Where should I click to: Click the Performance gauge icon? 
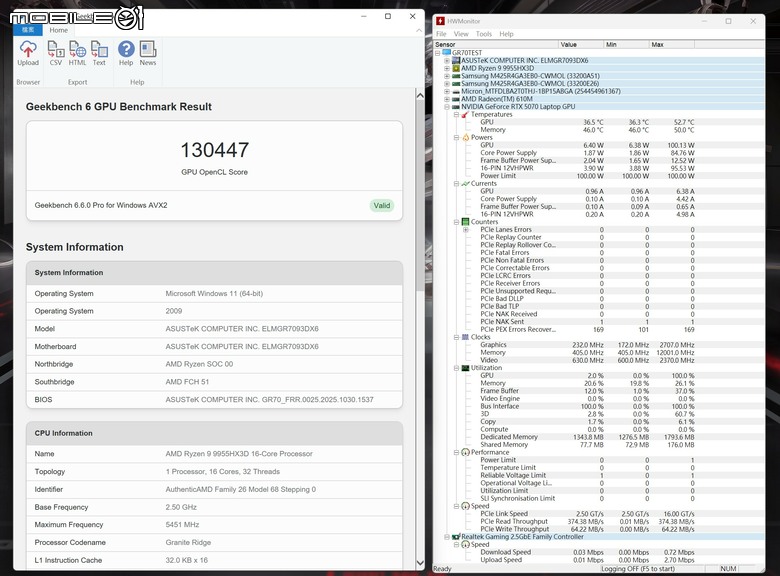click(x=465, y=452)
